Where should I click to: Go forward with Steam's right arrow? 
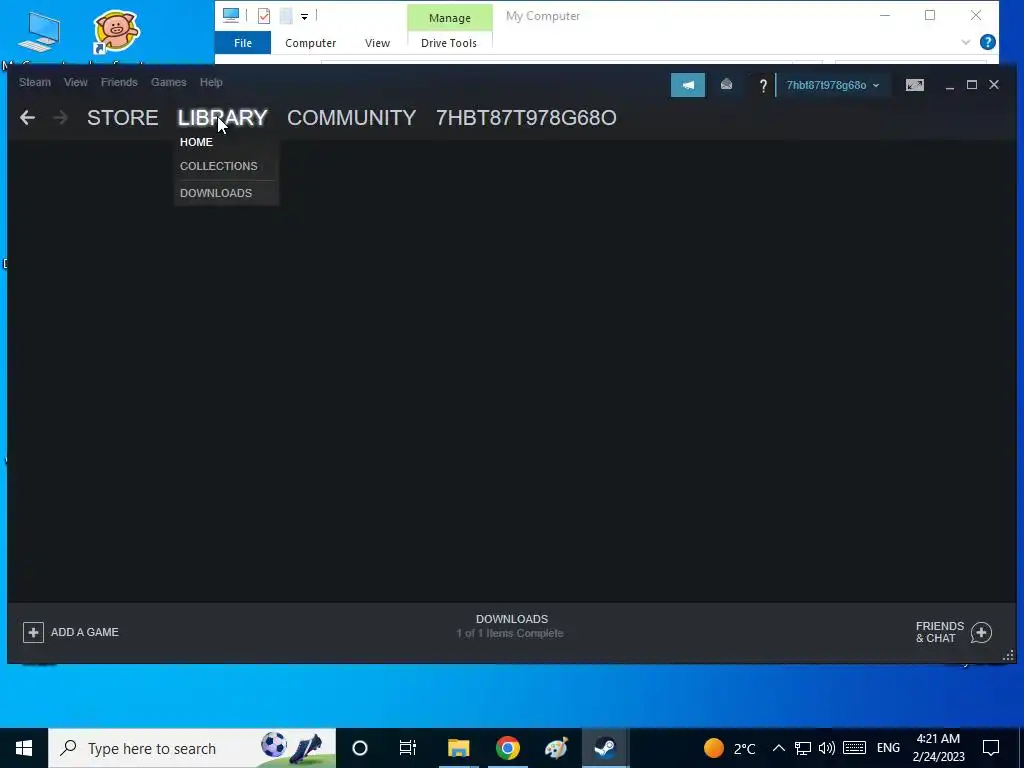60,118
